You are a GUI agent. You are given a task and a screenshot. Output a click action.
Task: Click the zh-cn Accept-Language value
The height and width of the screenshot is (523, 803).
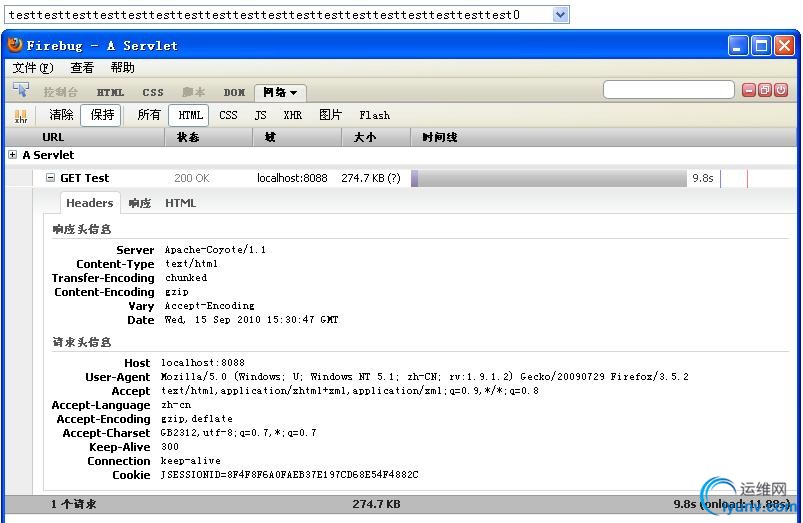point(176,405)
